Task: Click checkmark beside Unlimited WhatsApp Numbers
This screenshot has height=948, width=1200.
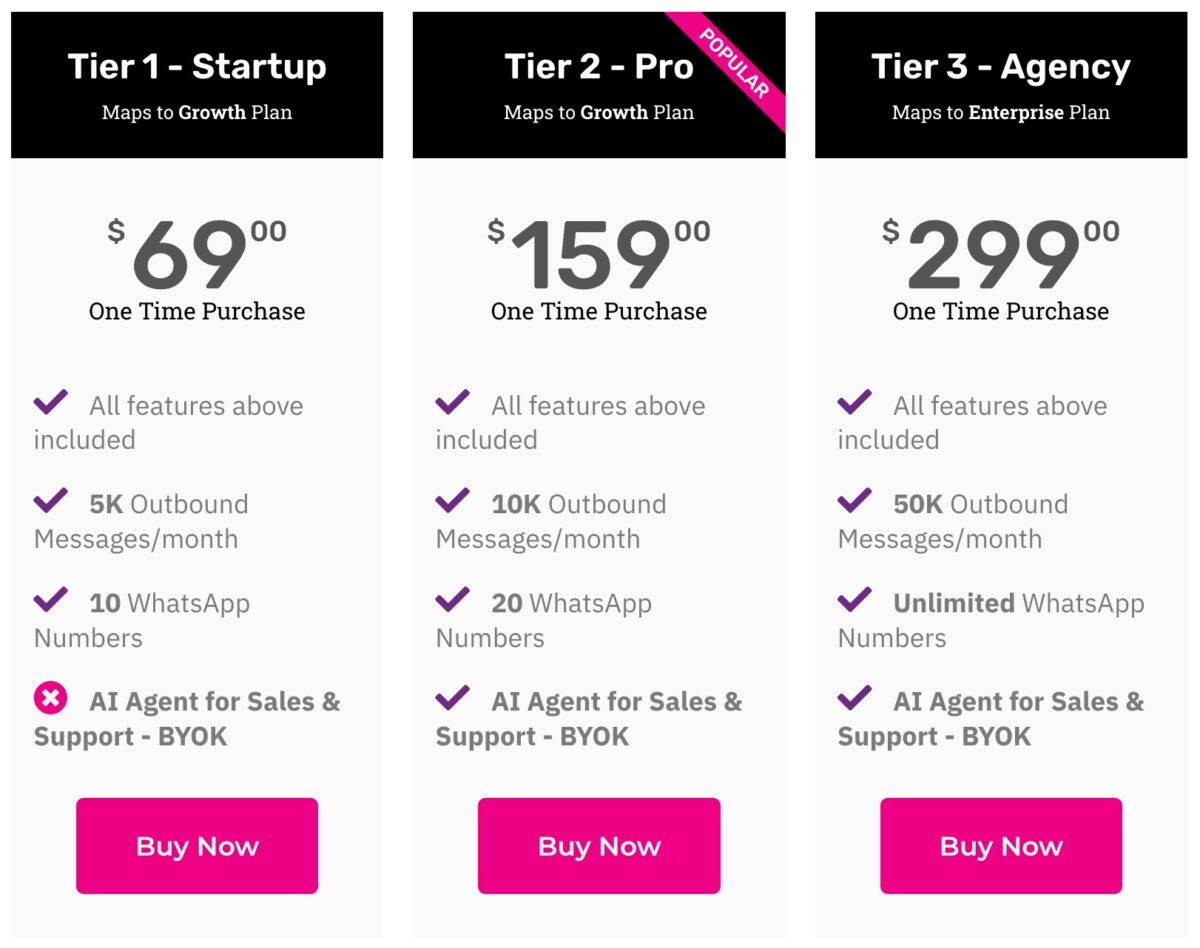Action: [x=855, y=600]
